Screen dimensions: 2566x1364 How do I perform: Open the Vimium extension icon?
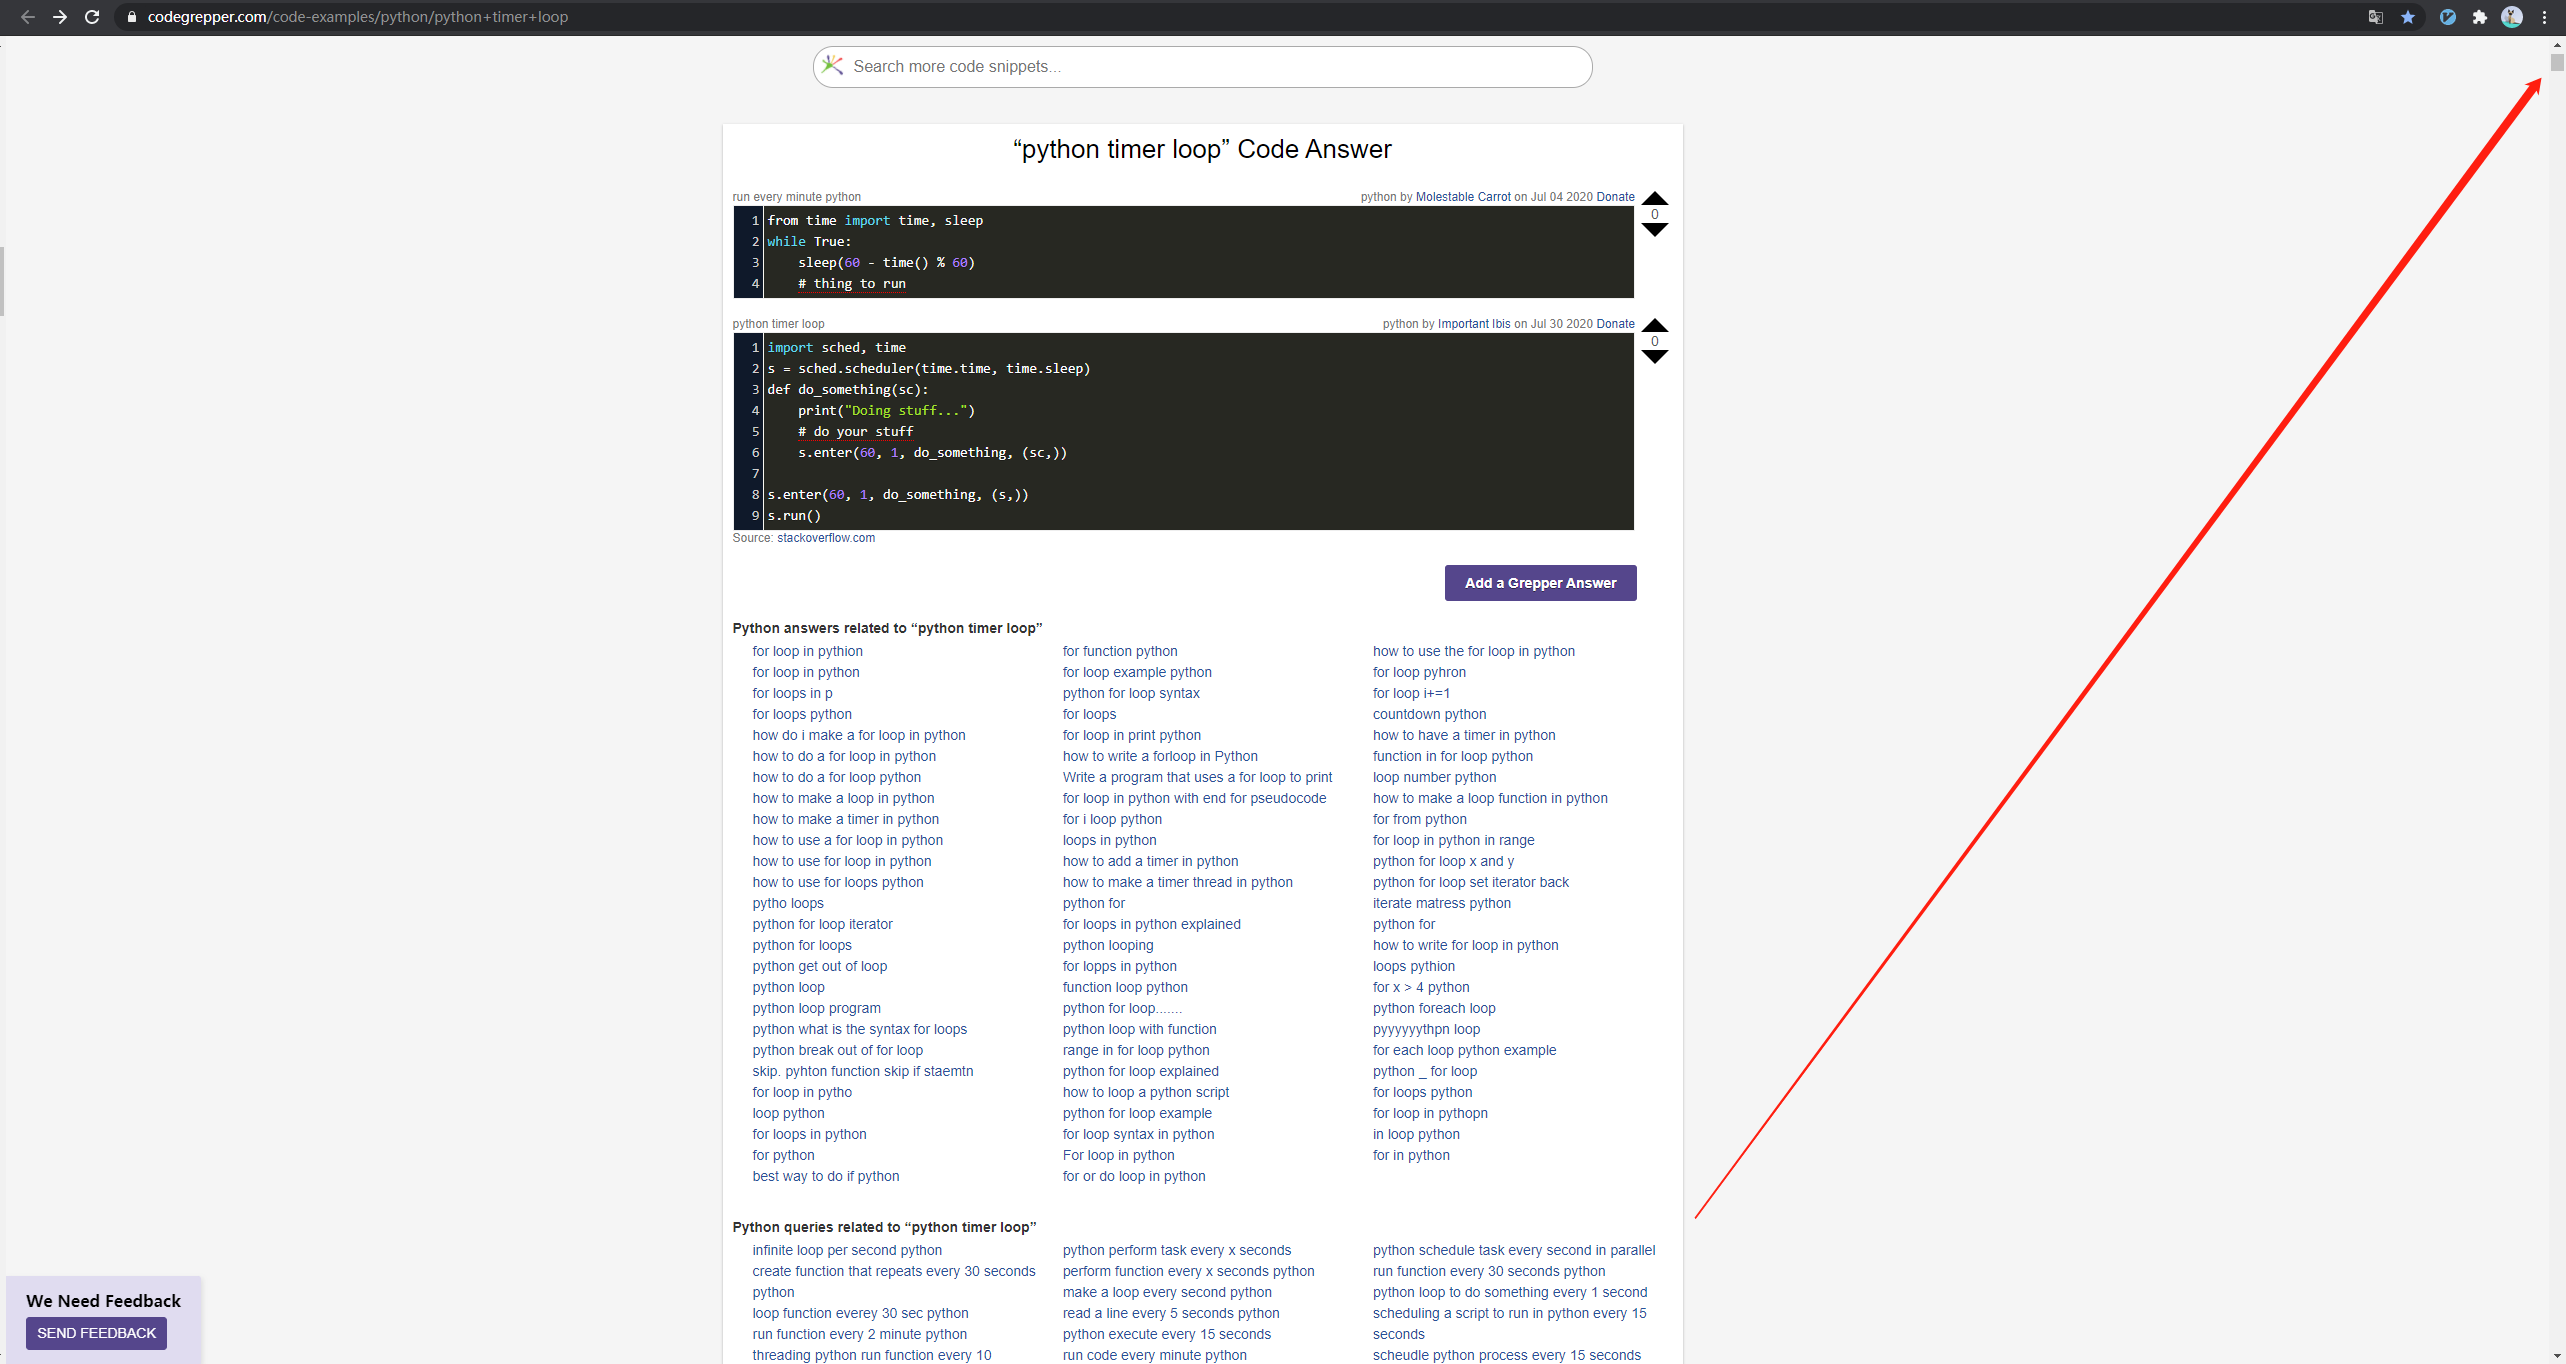coord(2448,17)
